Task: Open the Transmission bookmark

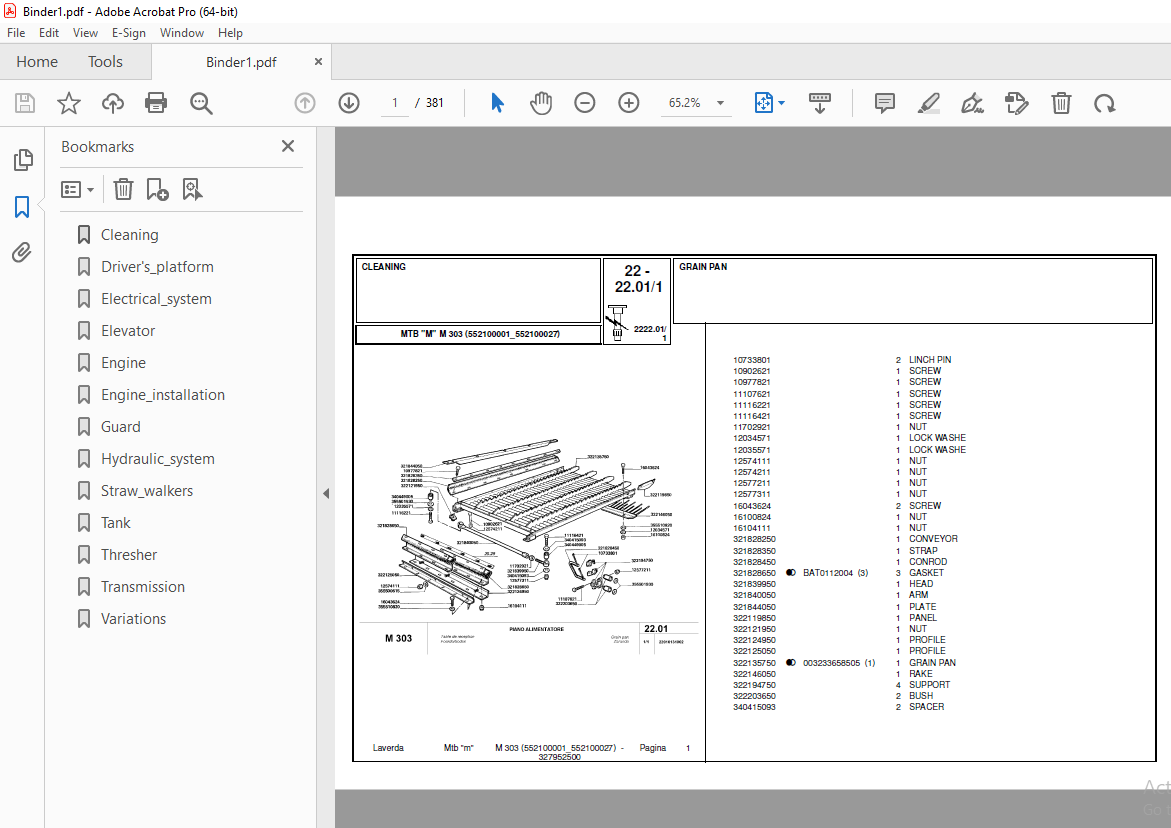Action: pos(143,587)
